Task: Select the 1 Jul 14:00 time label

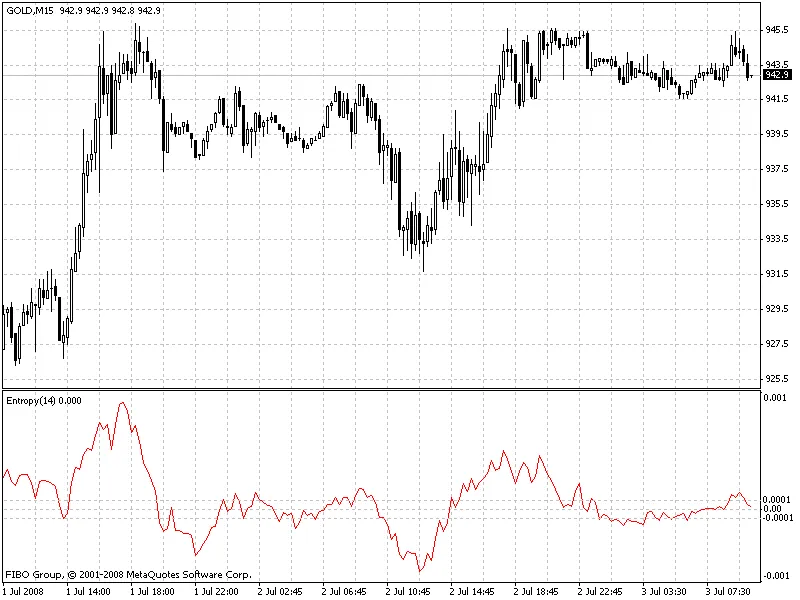Action: 89,591
